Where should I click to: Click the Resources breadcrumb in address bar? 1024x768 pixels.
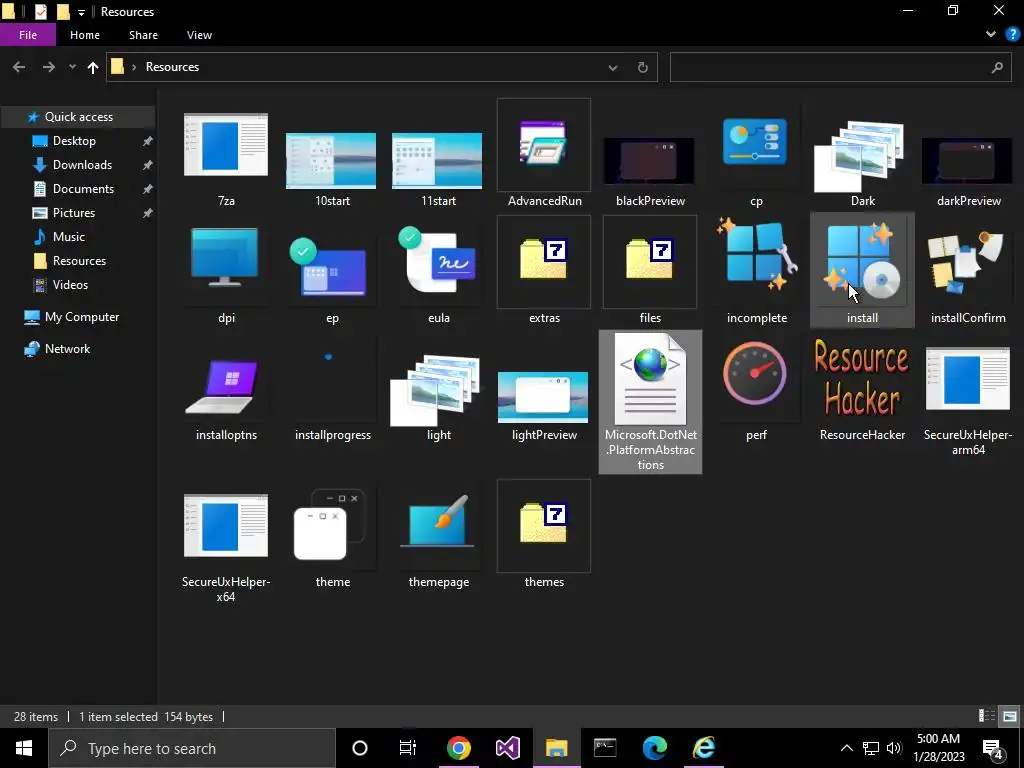[x=172, y=67]
